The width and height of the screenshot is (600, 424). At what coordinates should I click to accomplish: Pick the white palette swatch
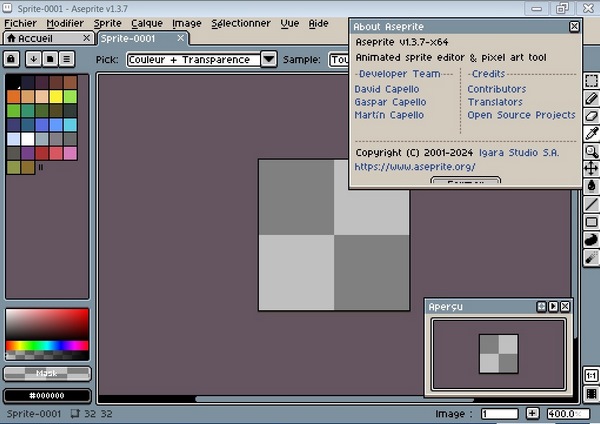click(28, 139)
